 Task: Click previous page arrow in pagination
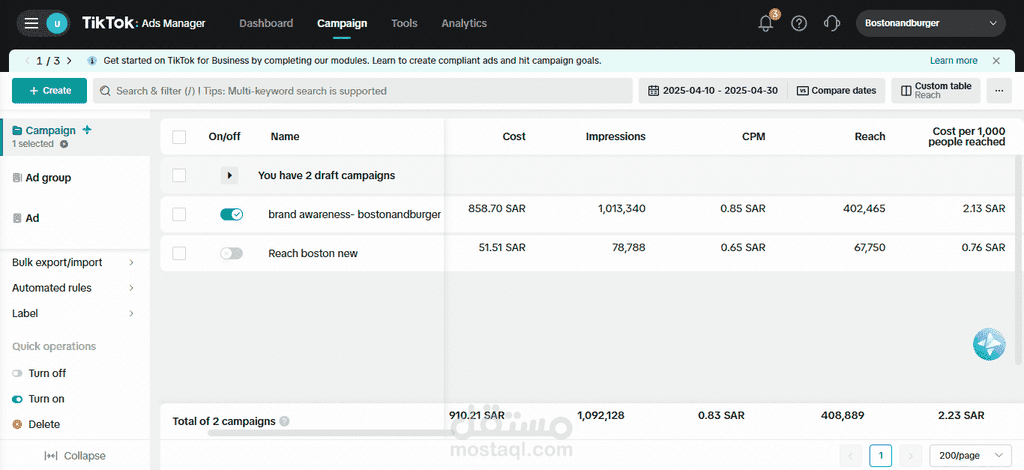click(850, 455)
